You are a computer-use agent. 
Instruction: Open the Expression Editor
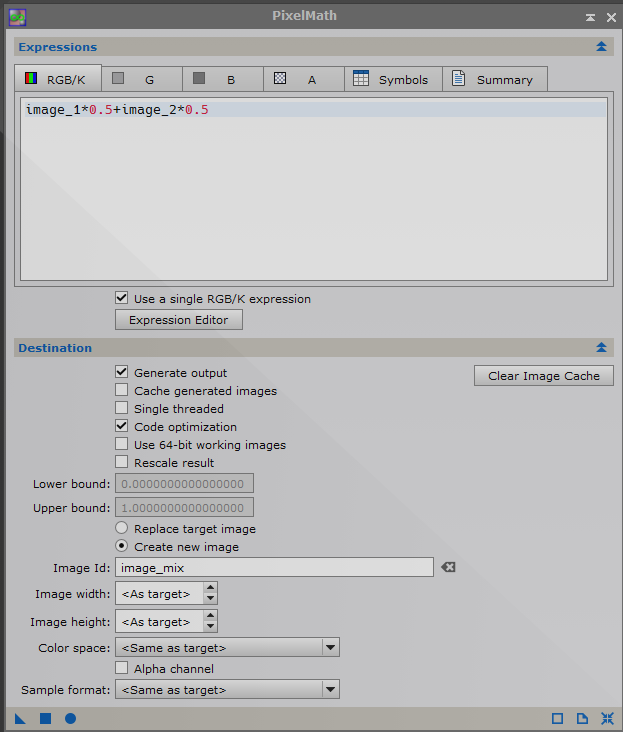tap(179, 320)
